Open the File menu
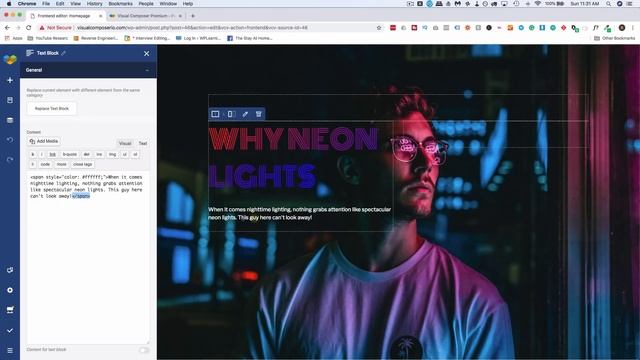This screenshot has width=640, height=360. (x=46, y=4)
